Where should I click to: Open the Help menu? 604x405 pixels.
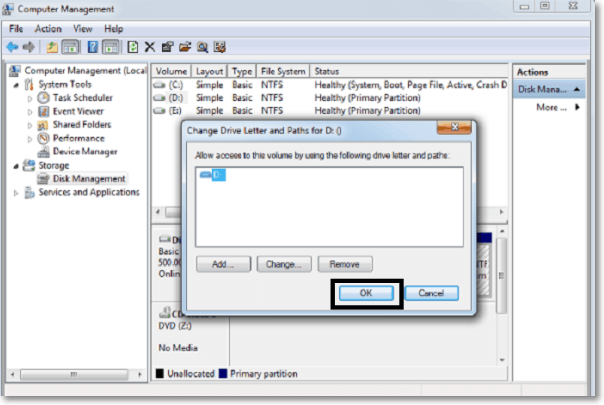(114, 29)
